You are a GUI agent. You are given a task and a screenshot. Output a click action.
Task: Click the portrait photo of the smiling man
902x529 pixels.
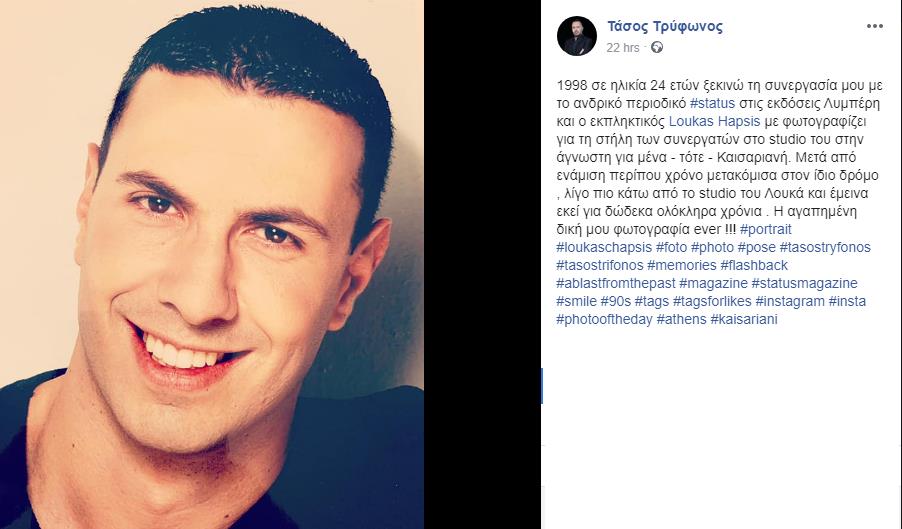pos(212,264)
